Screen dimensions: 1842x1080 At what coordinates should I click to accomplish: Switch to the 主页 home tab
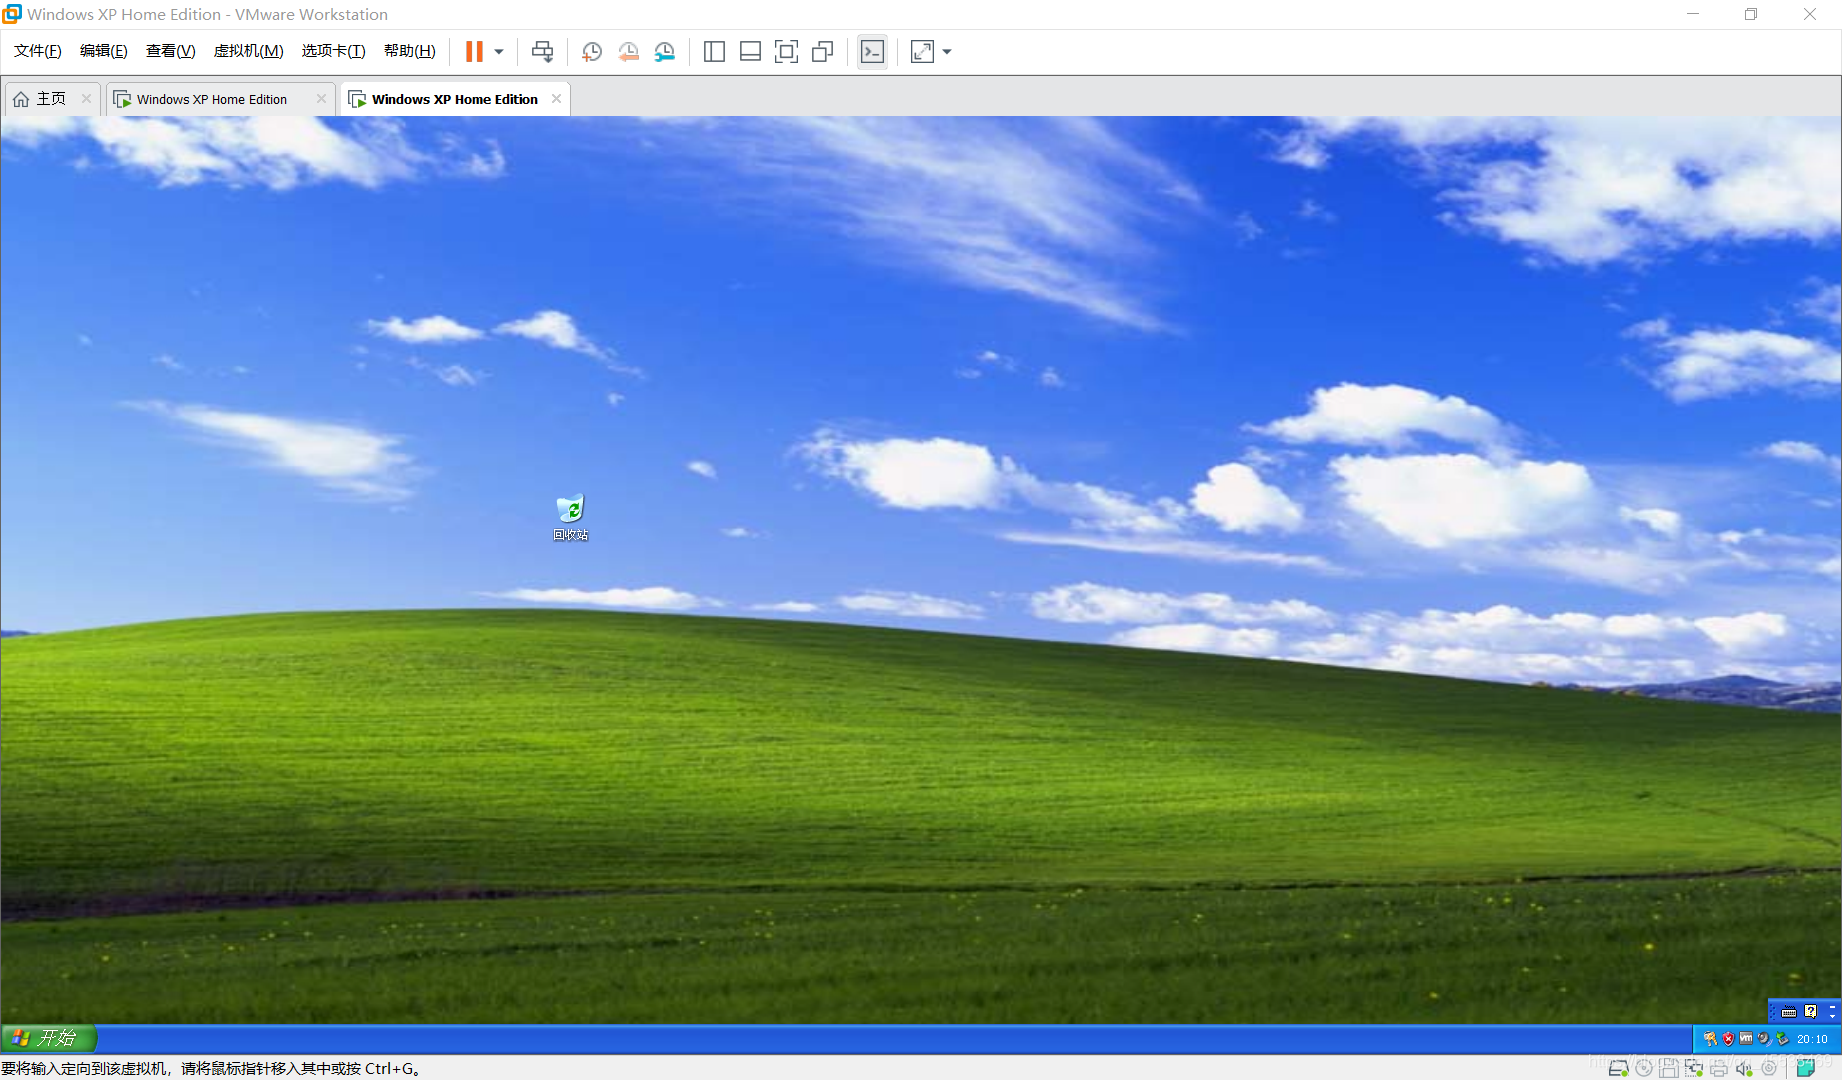point(51,99)
